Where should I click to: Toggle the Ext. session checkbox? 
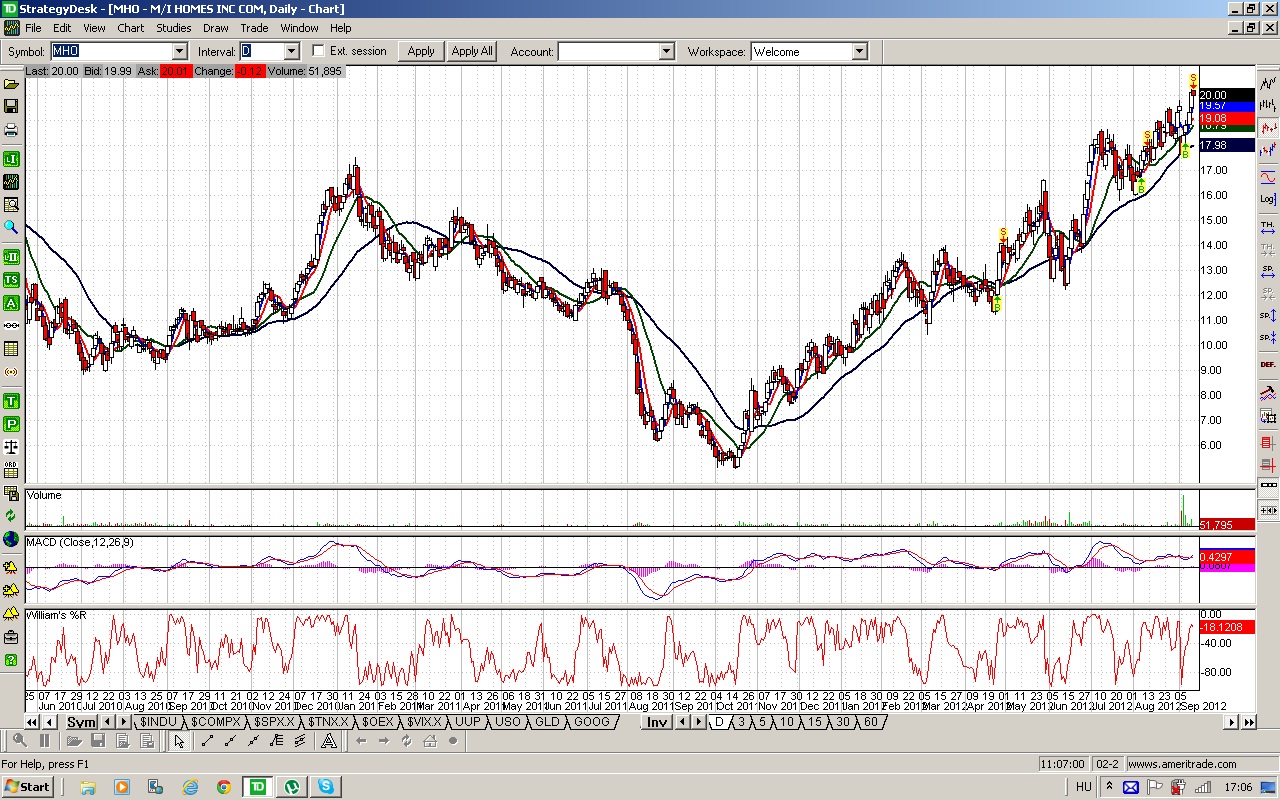pos(319,51)
